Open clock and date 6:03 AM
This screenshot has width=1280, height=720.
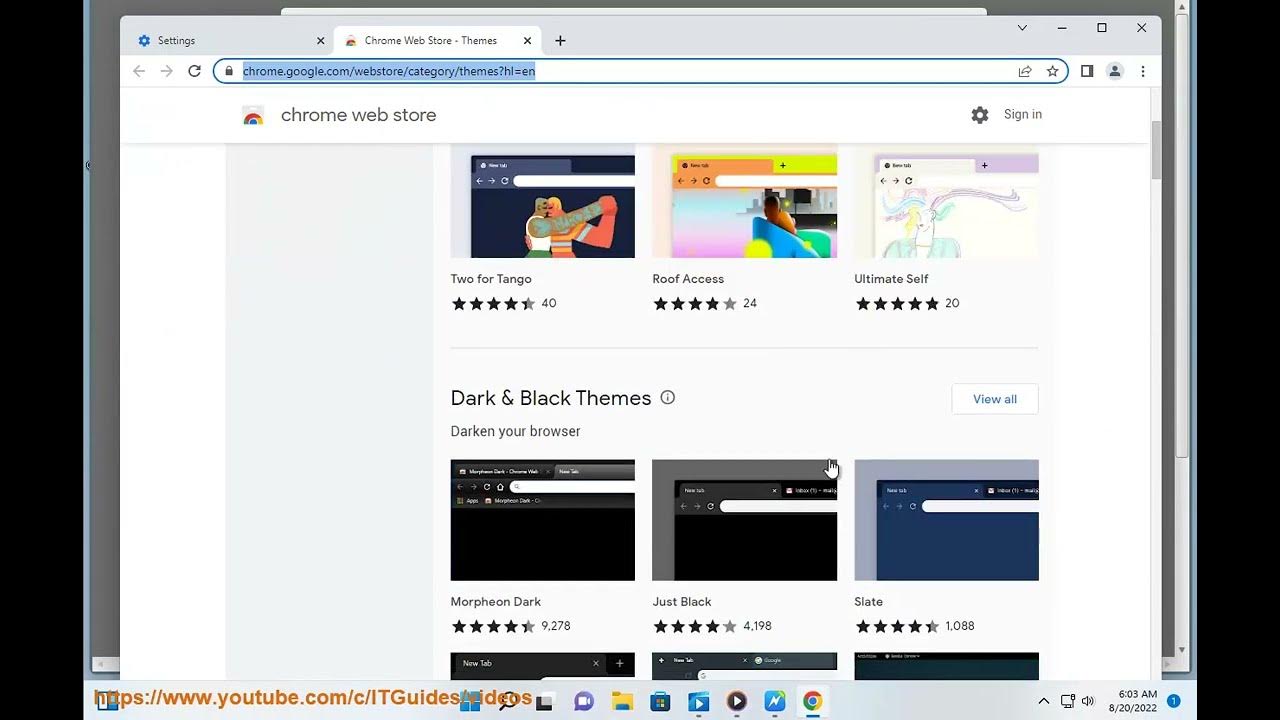pyautogui.click(x=1132, y=701)
